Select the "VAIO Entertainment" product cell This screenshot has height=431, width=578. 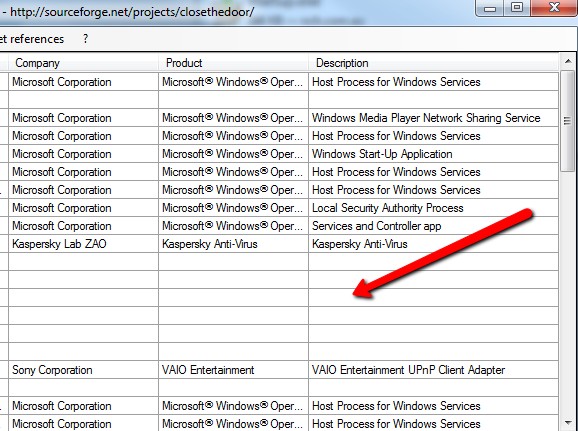click(234, 370)
